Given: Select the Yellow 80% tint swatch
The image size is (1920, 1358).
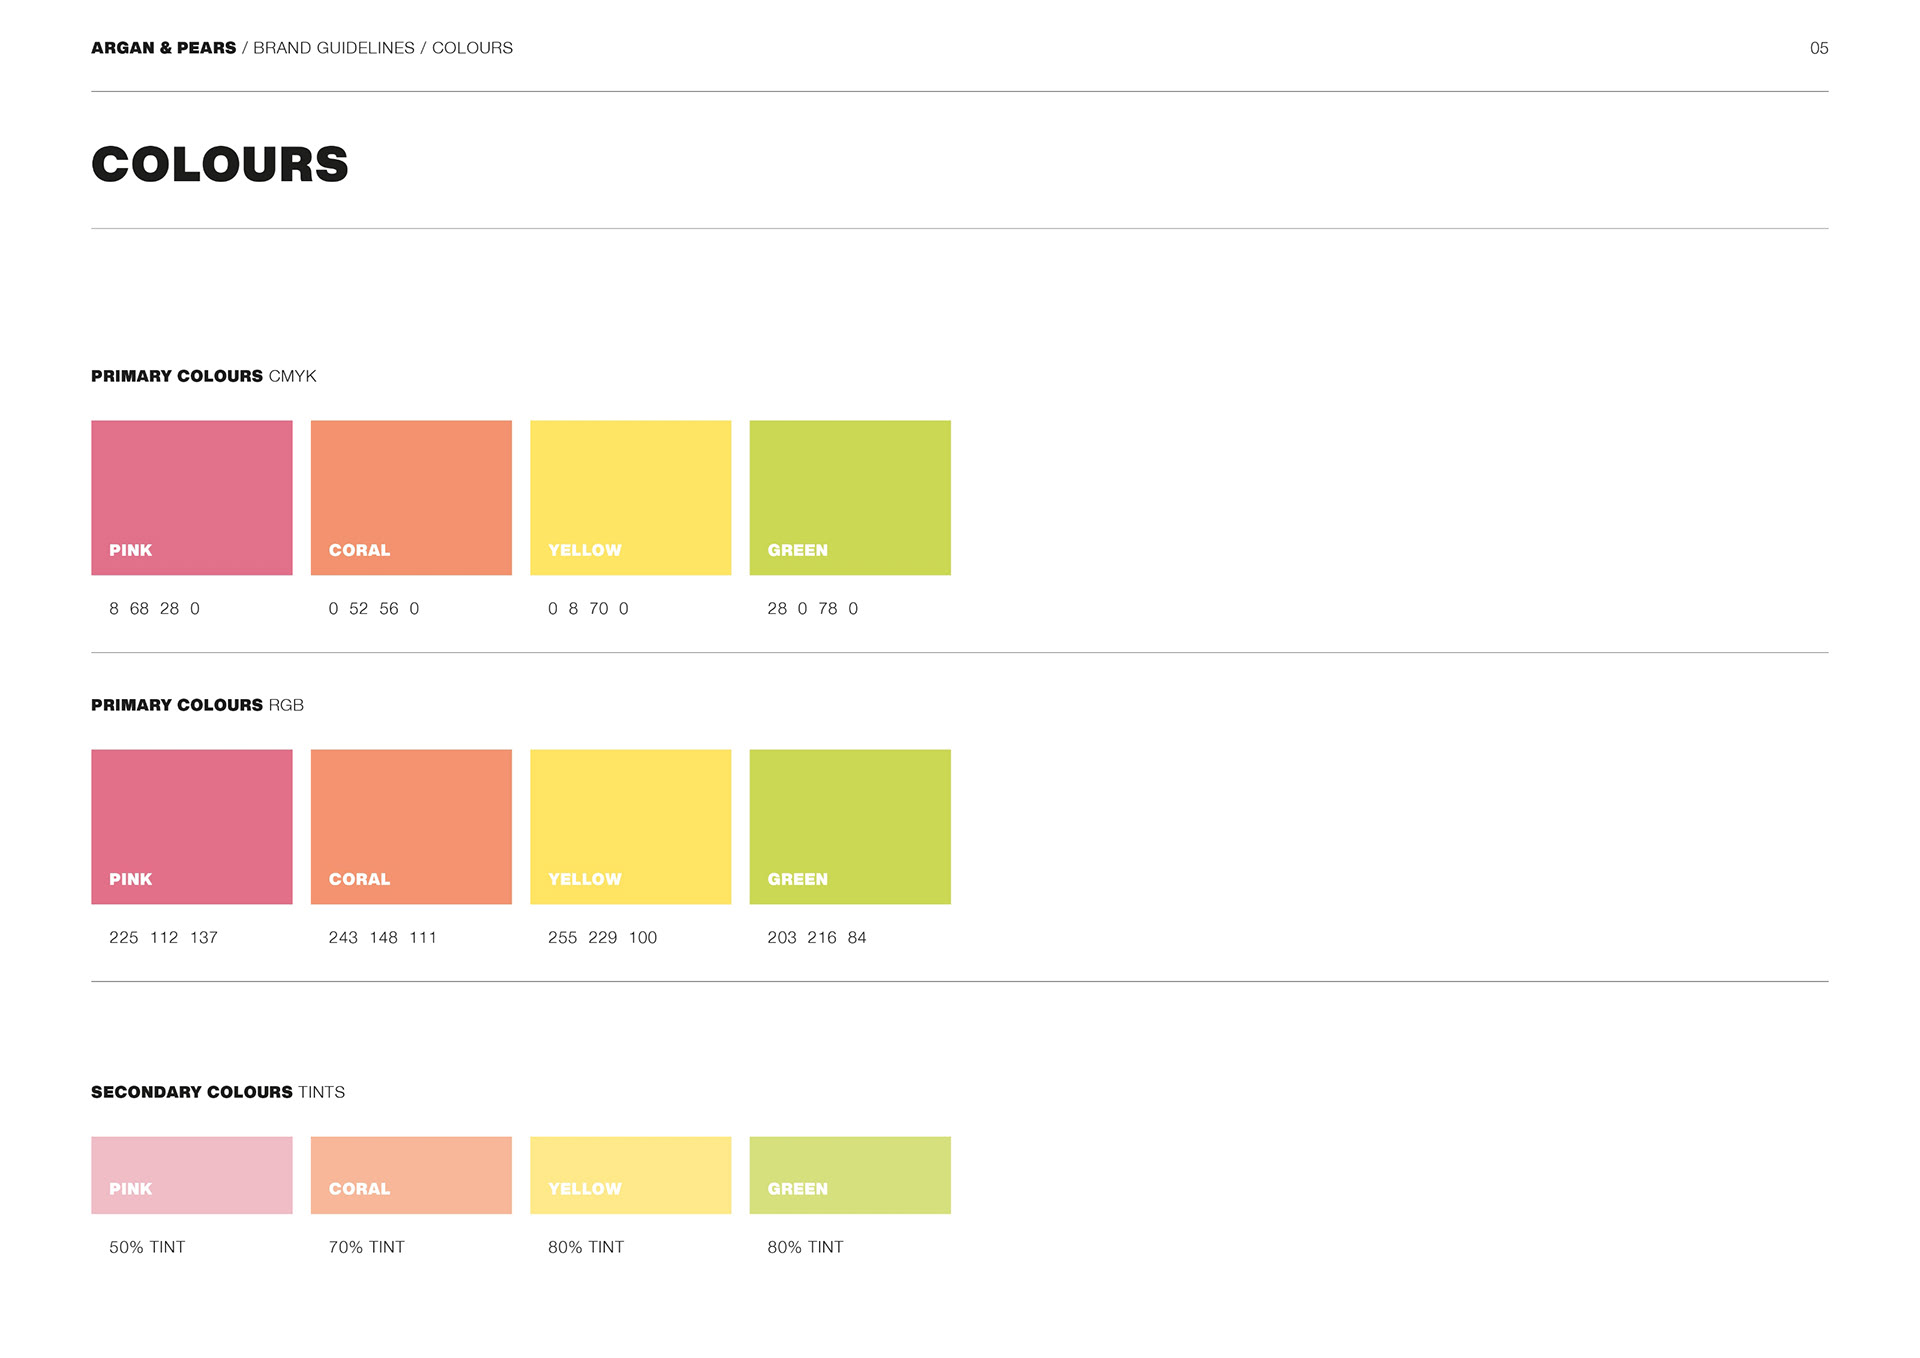Looking at the screenshot, I should click(x=630, y=1174).
